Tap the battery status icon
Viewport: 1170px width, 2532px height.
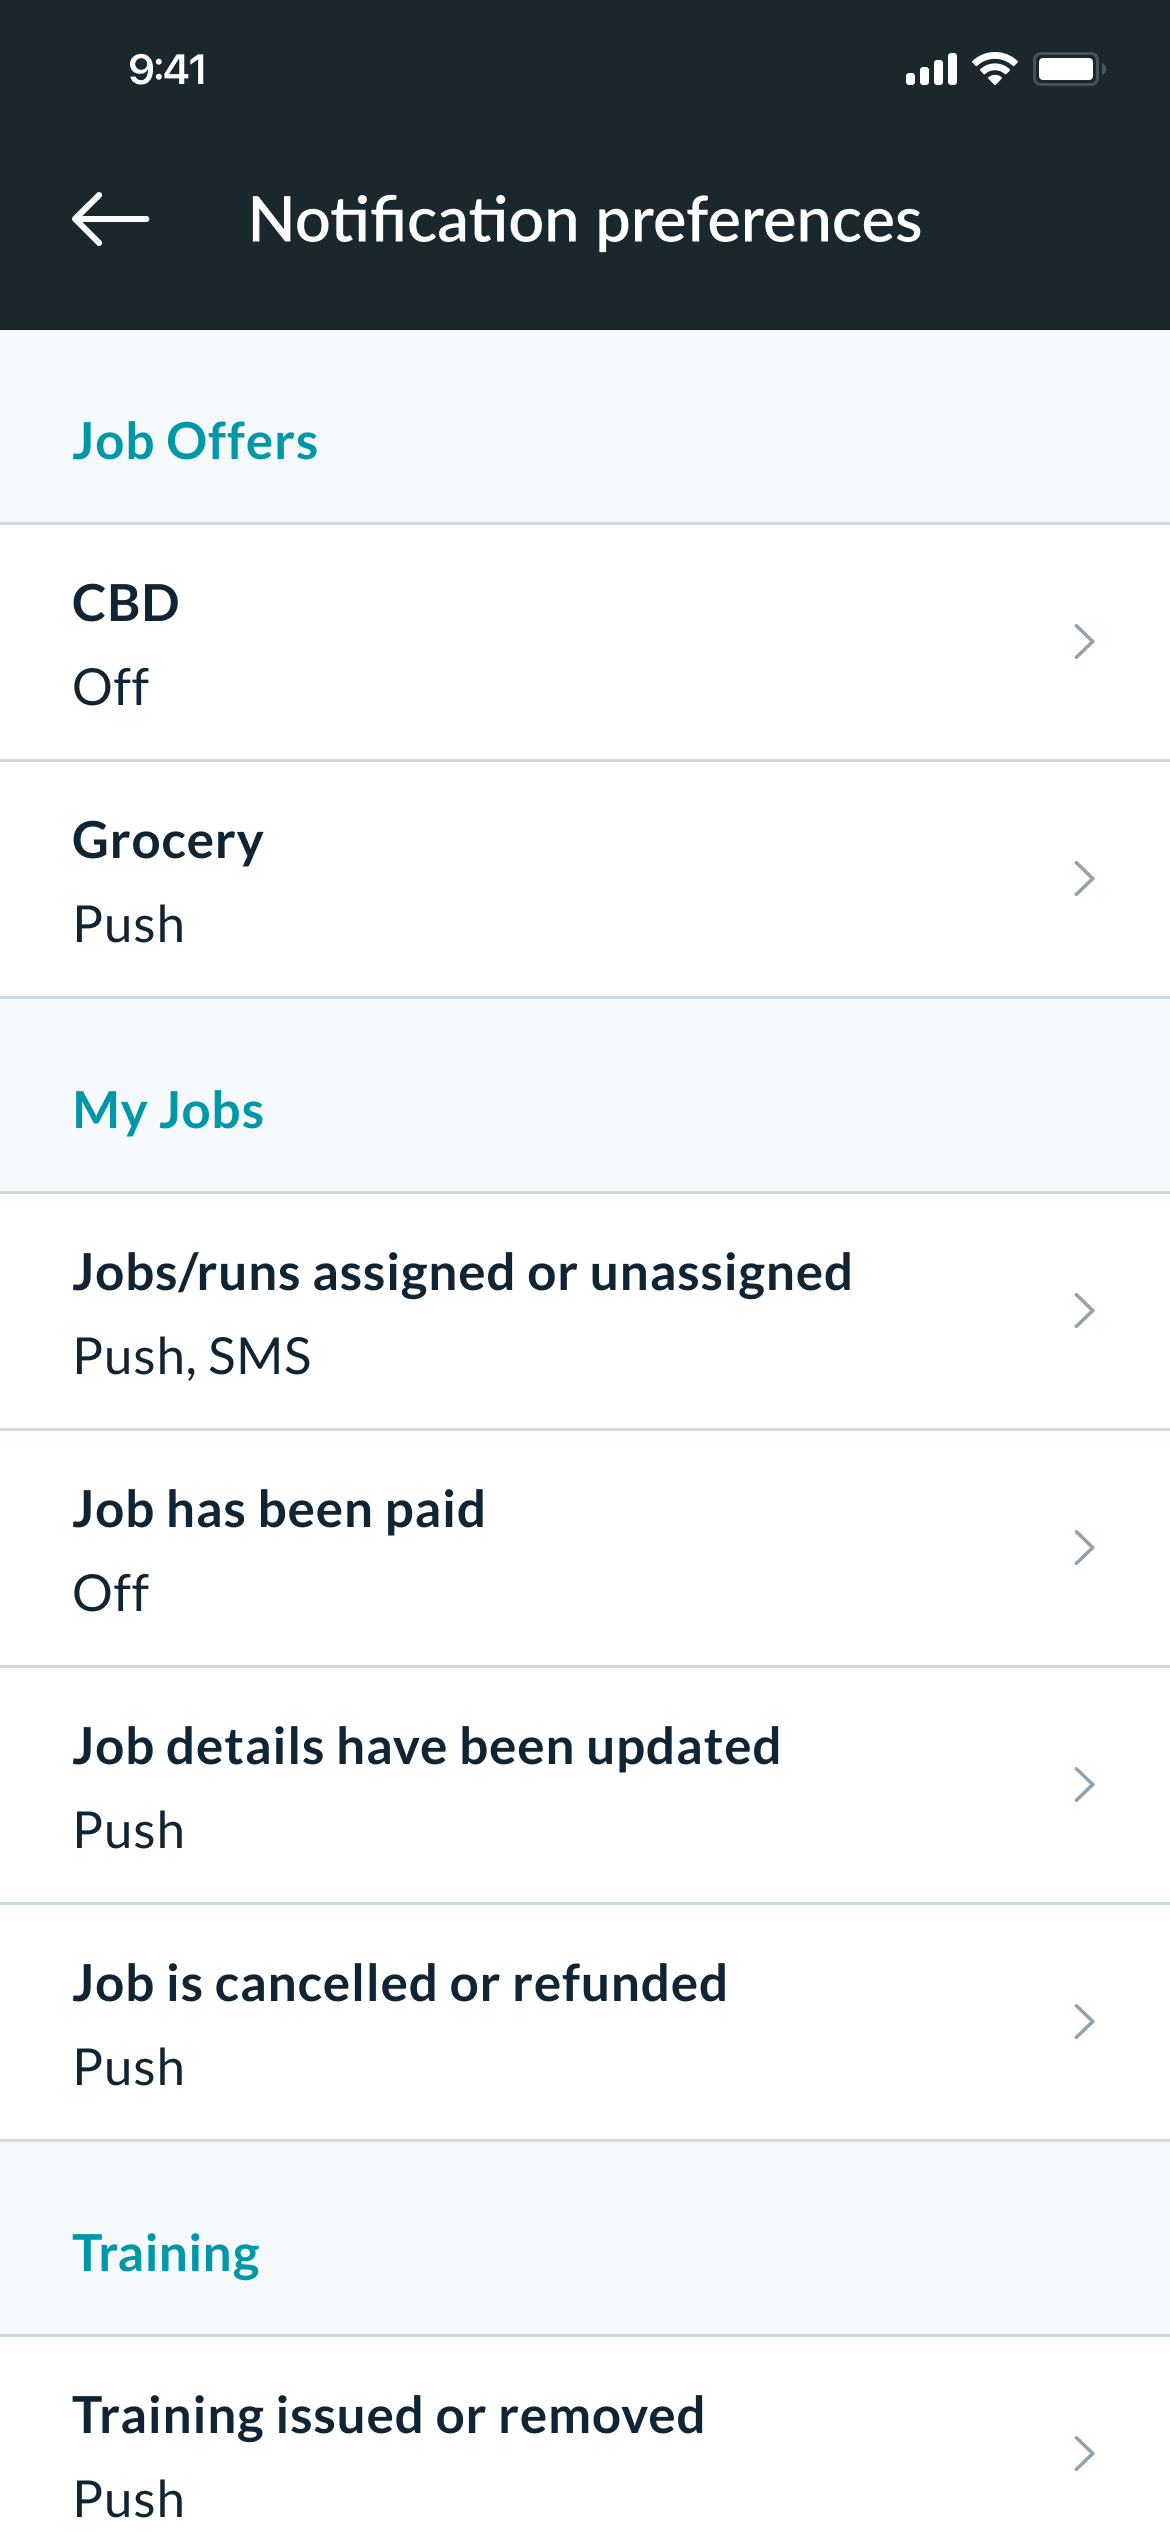[1068, 69]
